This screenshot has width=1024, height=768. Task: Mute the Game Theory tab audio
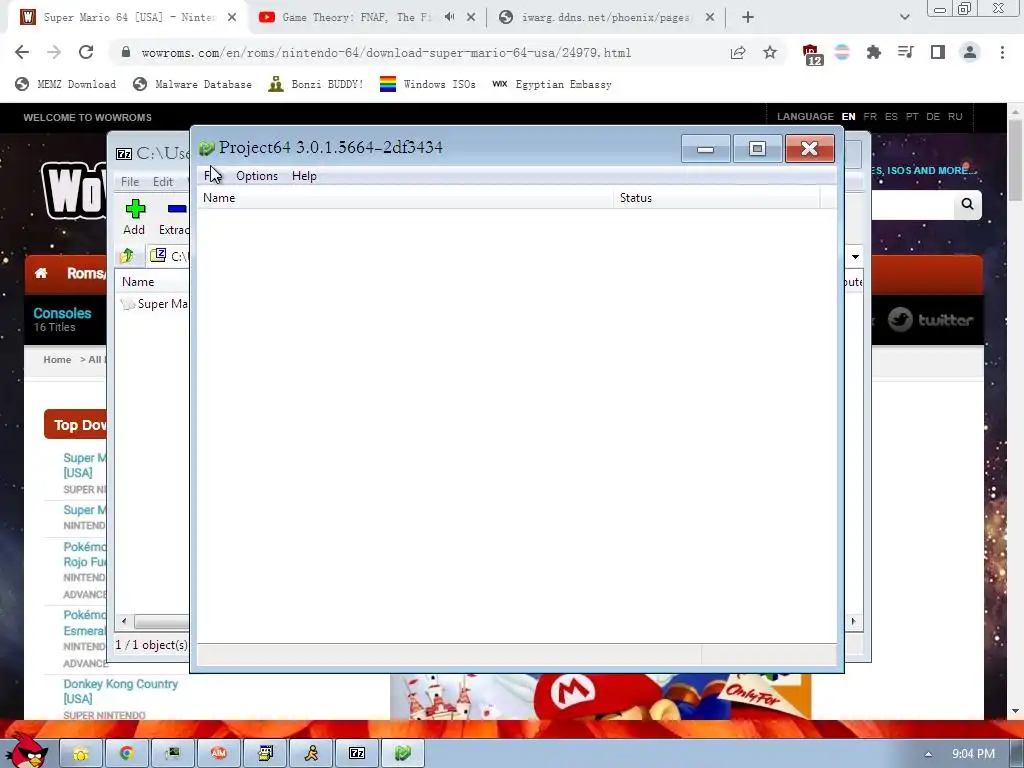click(x=450, y=17)
